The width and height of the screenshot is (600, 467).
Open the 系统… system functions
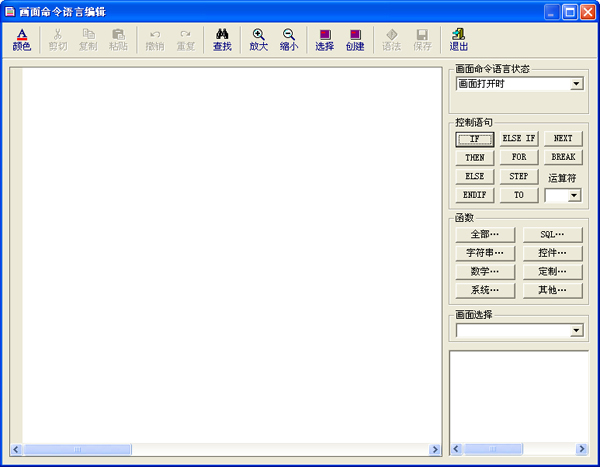coord(485,291)
